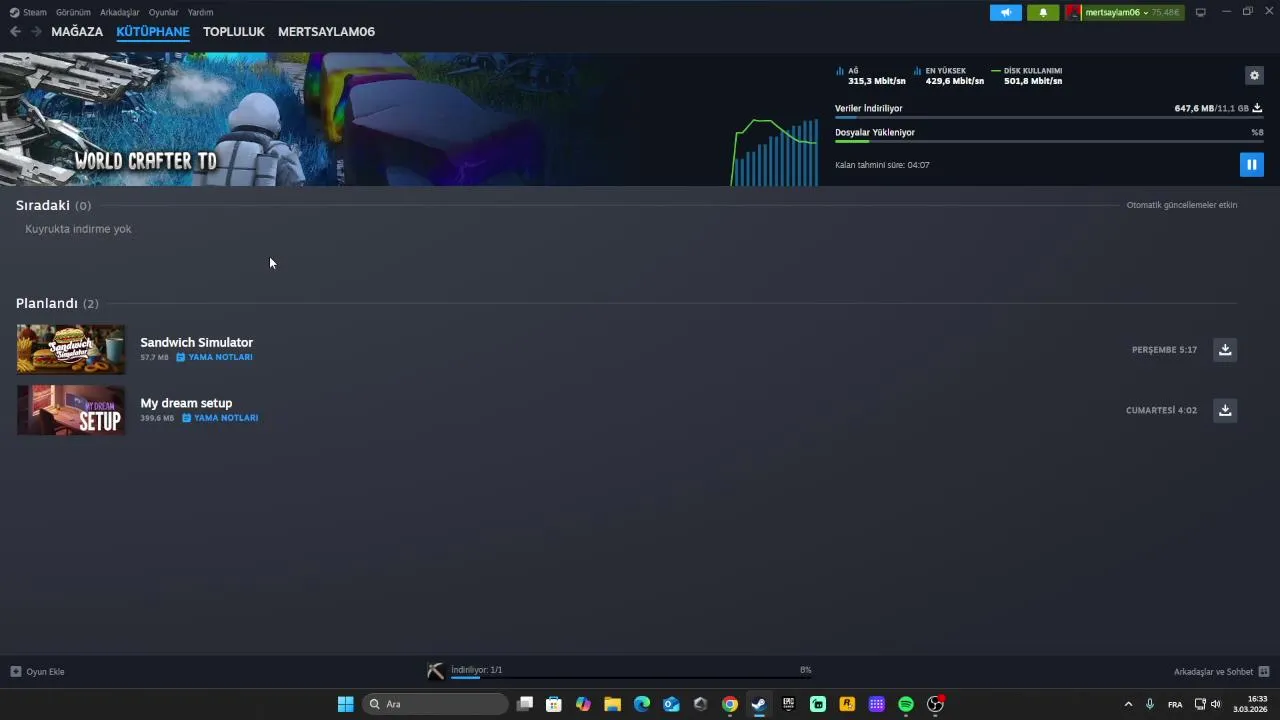Image resolution: width=1280 pixels, height=720 pixels.
Task: Click the download arrow icon beside 11,1 GB
Action: [x=1257, y=108]
